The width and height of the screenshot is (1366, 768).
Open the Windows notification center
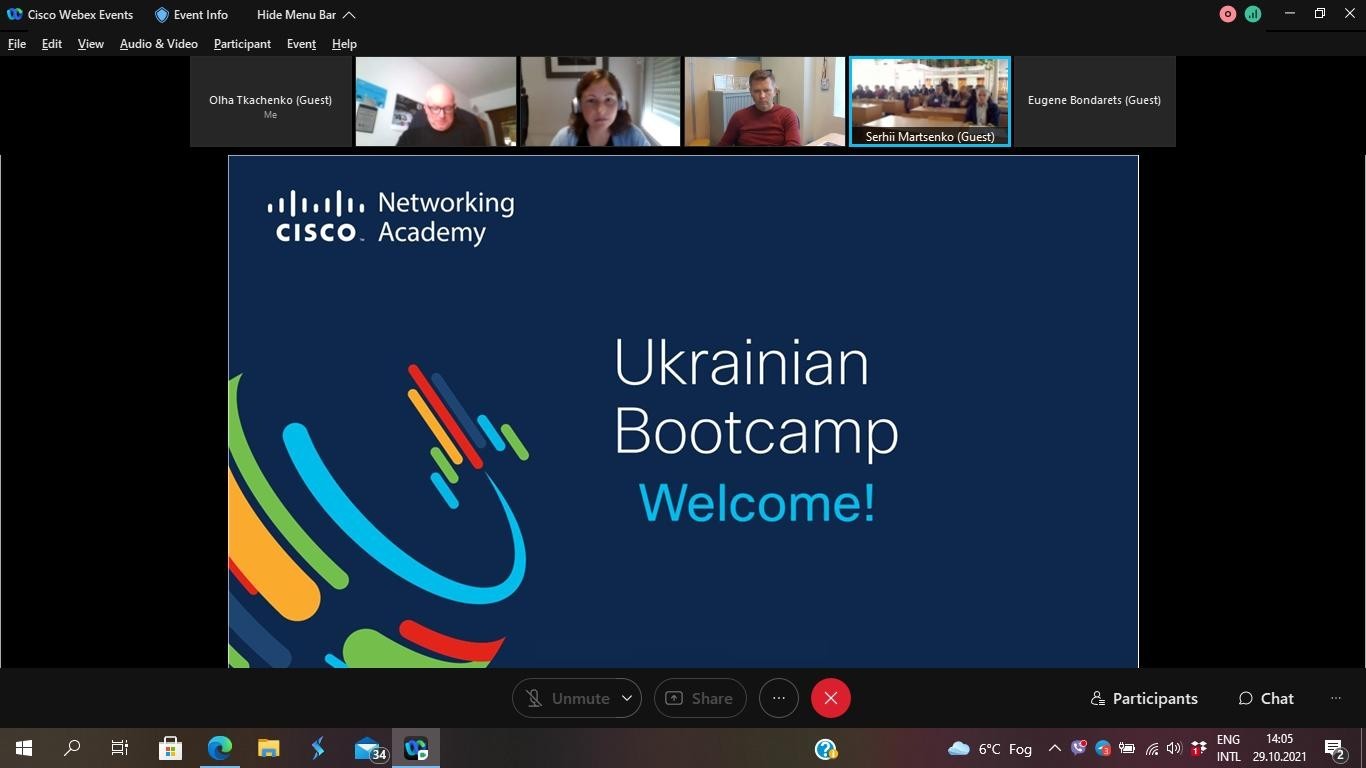(1335, 748)
